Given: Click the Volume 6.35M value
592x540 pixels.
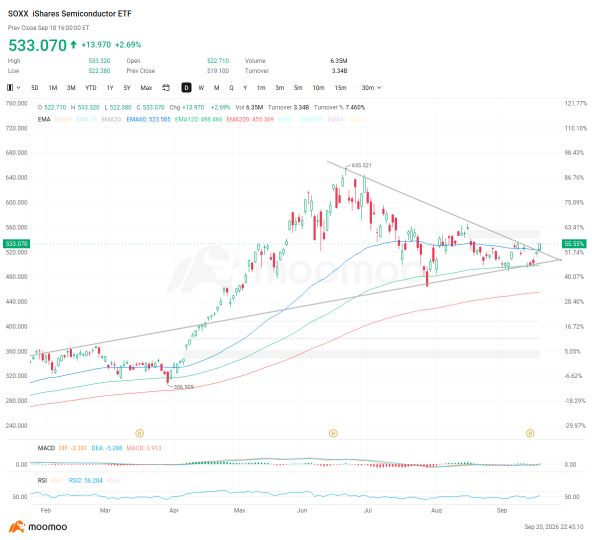Looking at the screenshot, I should tap(339, 61).
